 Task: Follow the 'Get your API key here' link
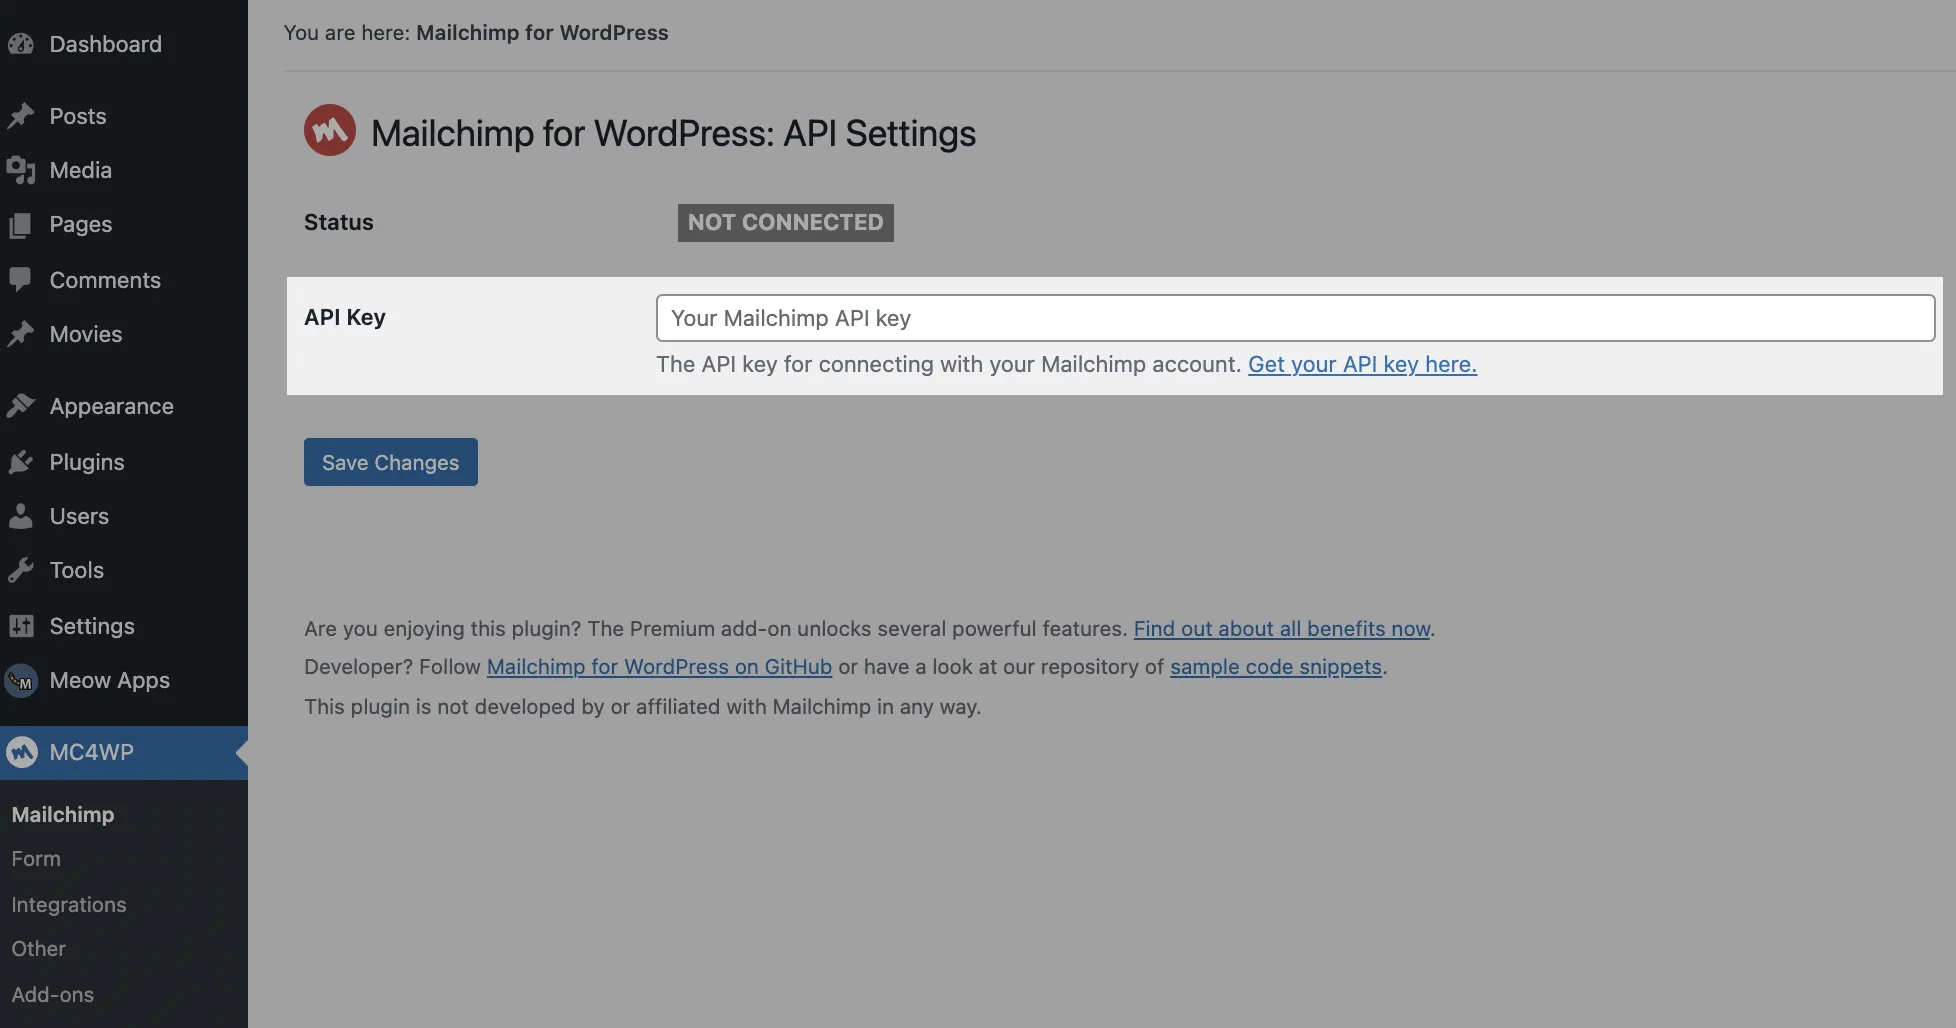pos(1362,364)
